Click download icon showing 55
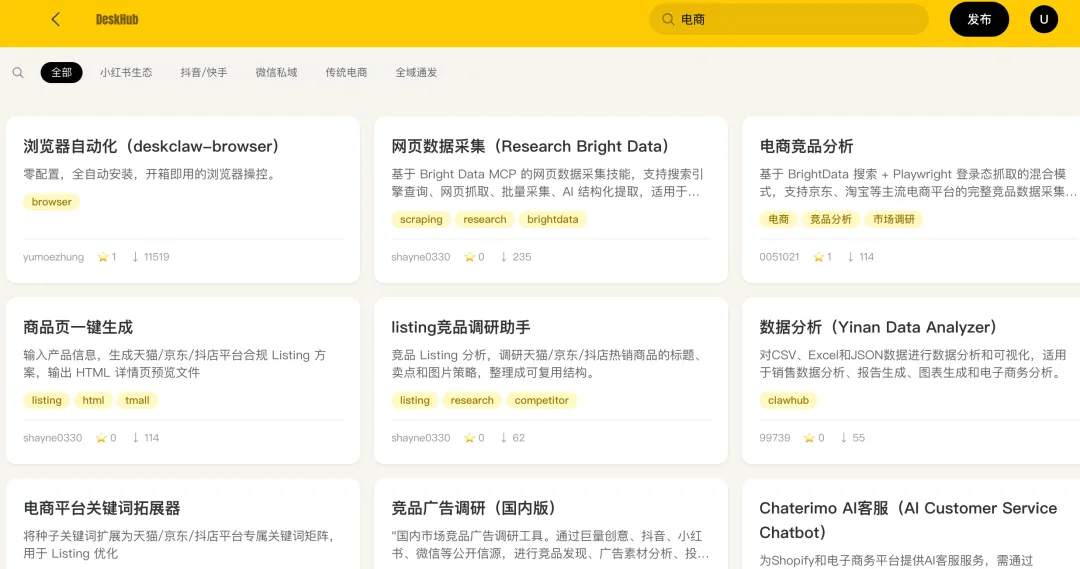Viewport: 1080px width, 569px height. (843, 438)
